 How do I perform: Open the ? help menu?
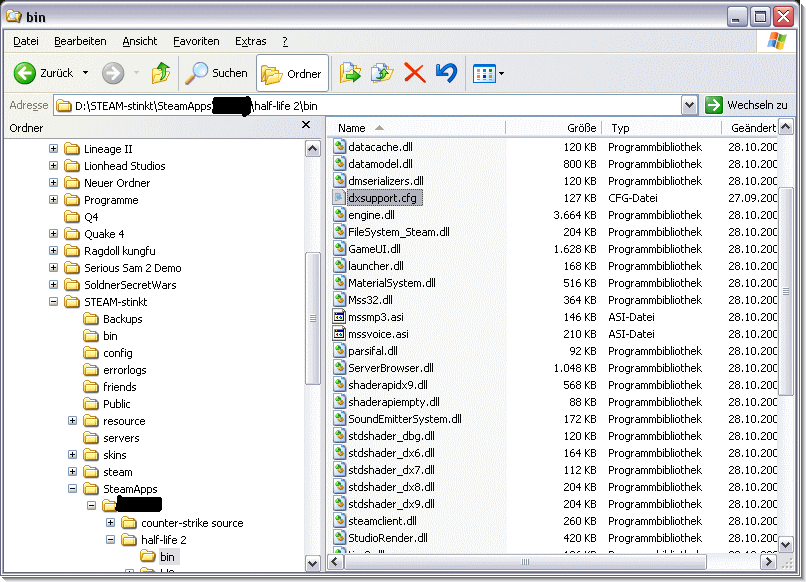285,41
